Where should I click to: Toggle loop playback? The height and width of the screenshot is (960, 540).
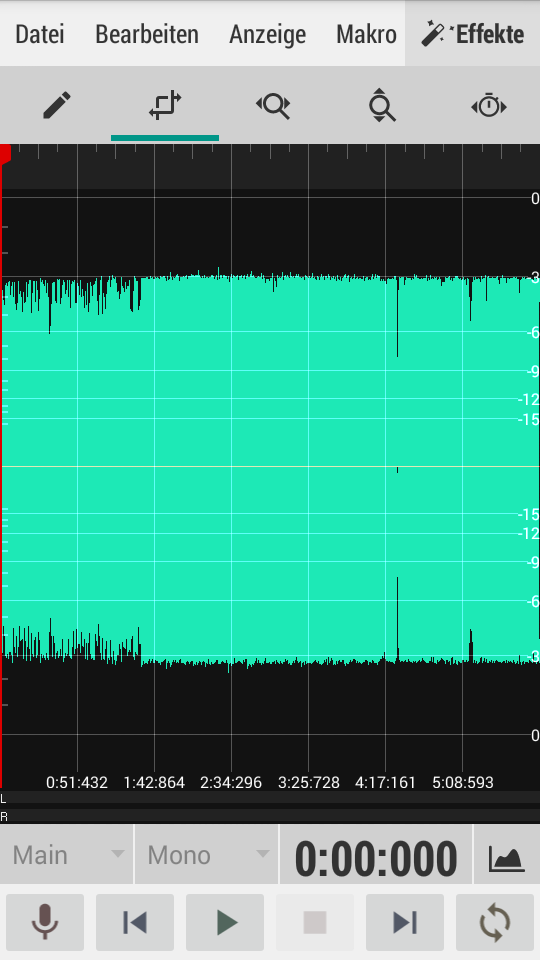pos(495,922)
